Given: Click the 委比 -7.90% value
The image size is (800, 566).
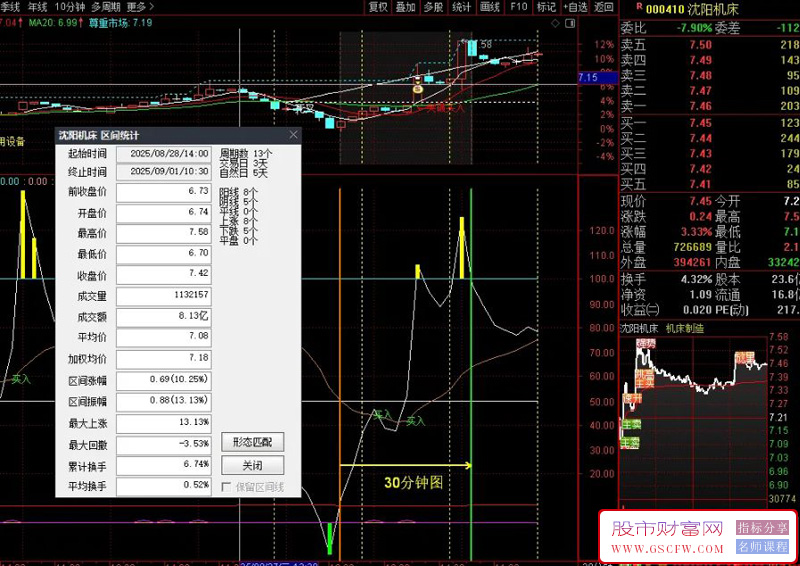Looking at the screenshot, I should tap(694, 28).
